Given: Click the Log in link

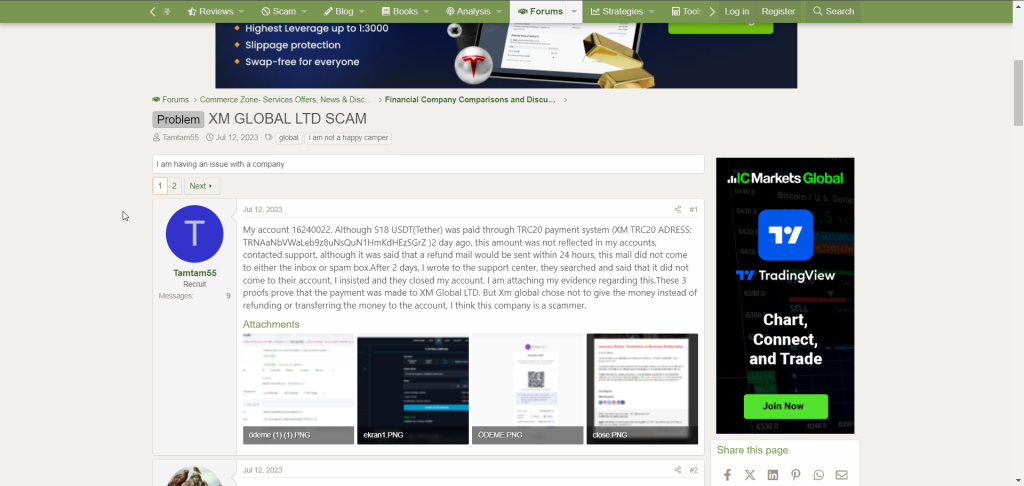Looking at the screenshot, I should tap(737, 11).
